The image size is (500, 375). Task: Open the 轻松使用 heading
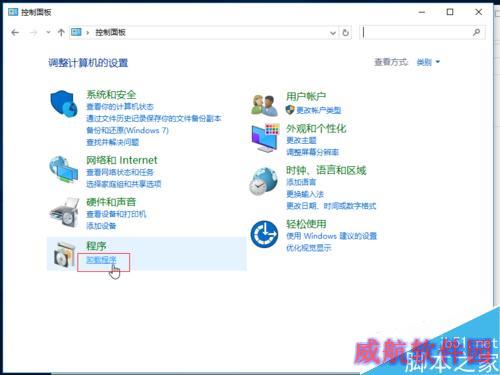tap(306, 224)
